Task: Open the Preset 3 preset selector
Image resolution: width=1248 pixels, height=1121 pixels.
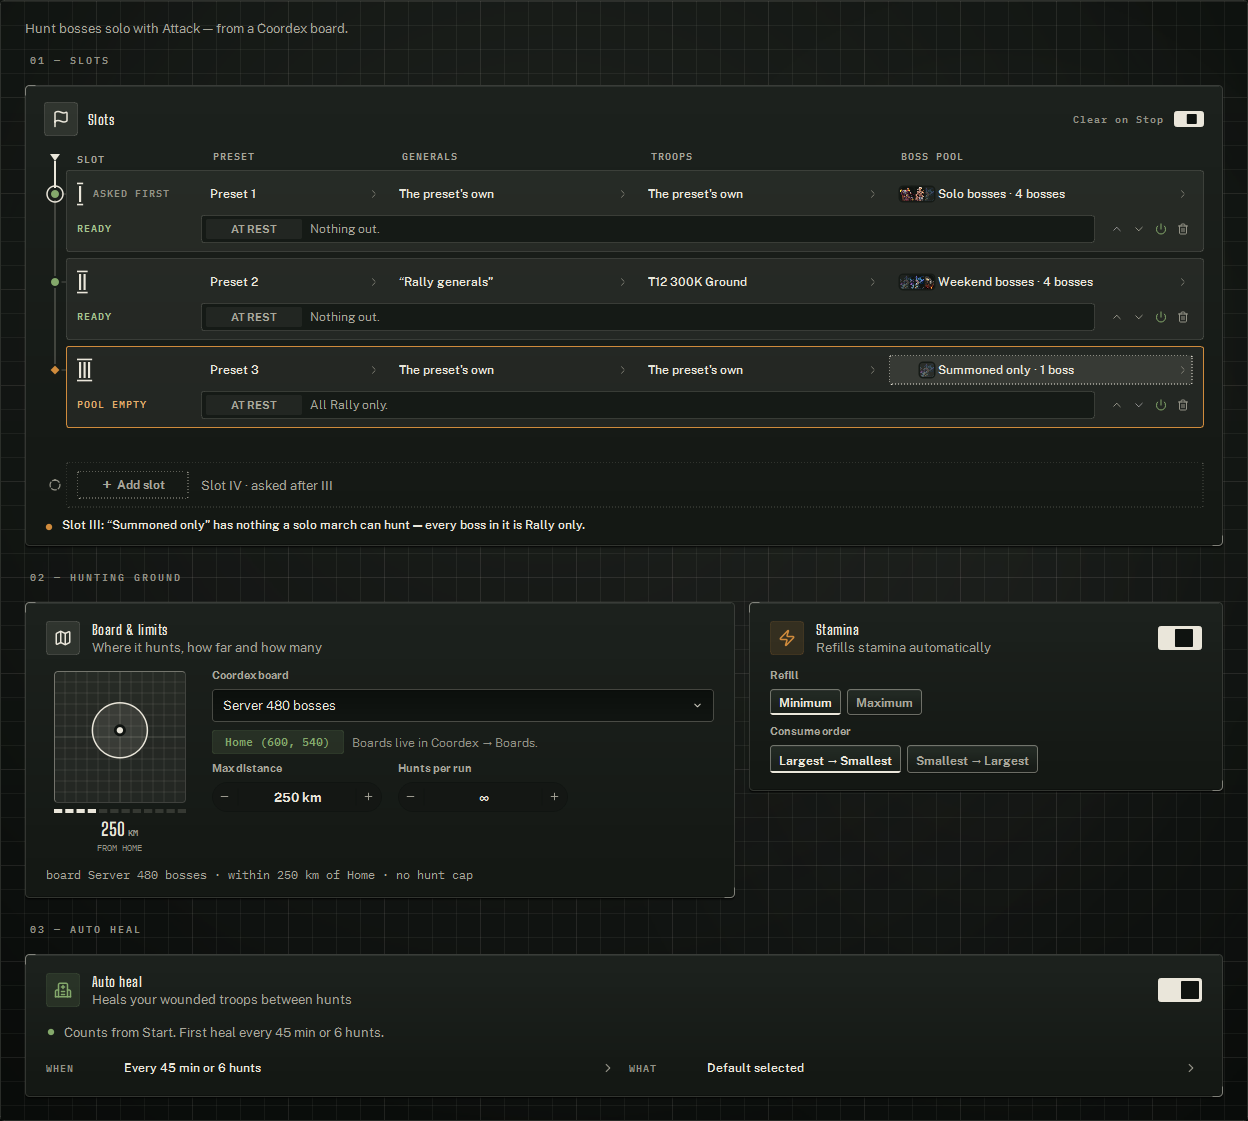Action: (x=294, y=370)
